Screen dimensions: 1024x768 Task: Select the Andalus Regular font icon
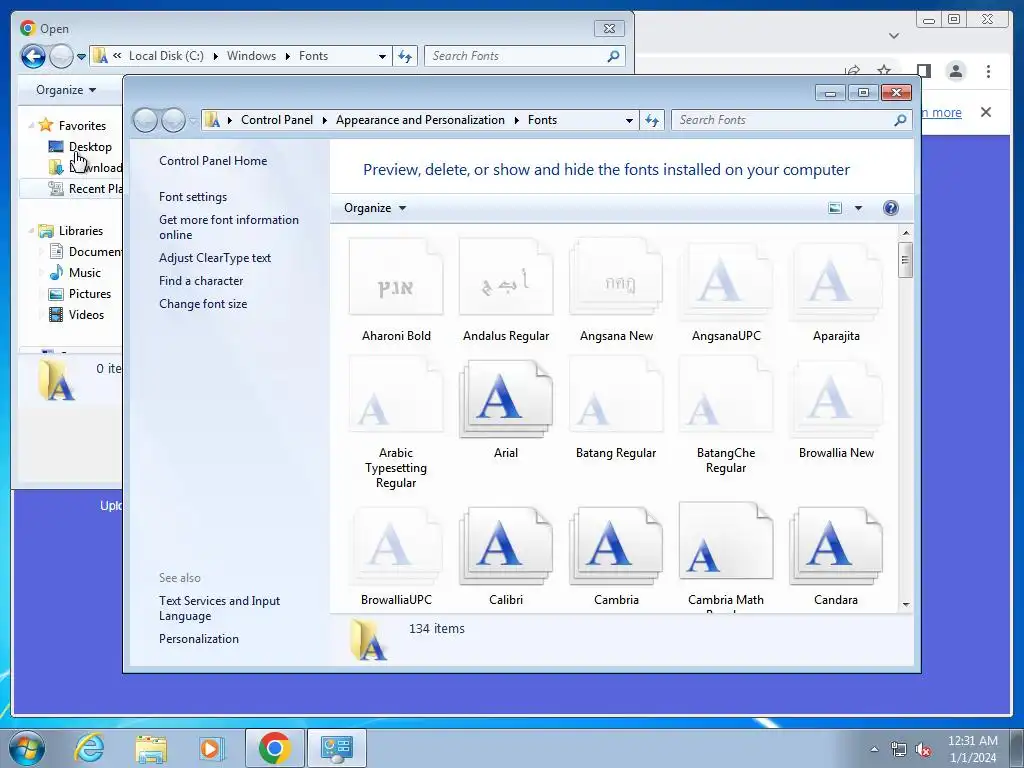tap(506, 276)
